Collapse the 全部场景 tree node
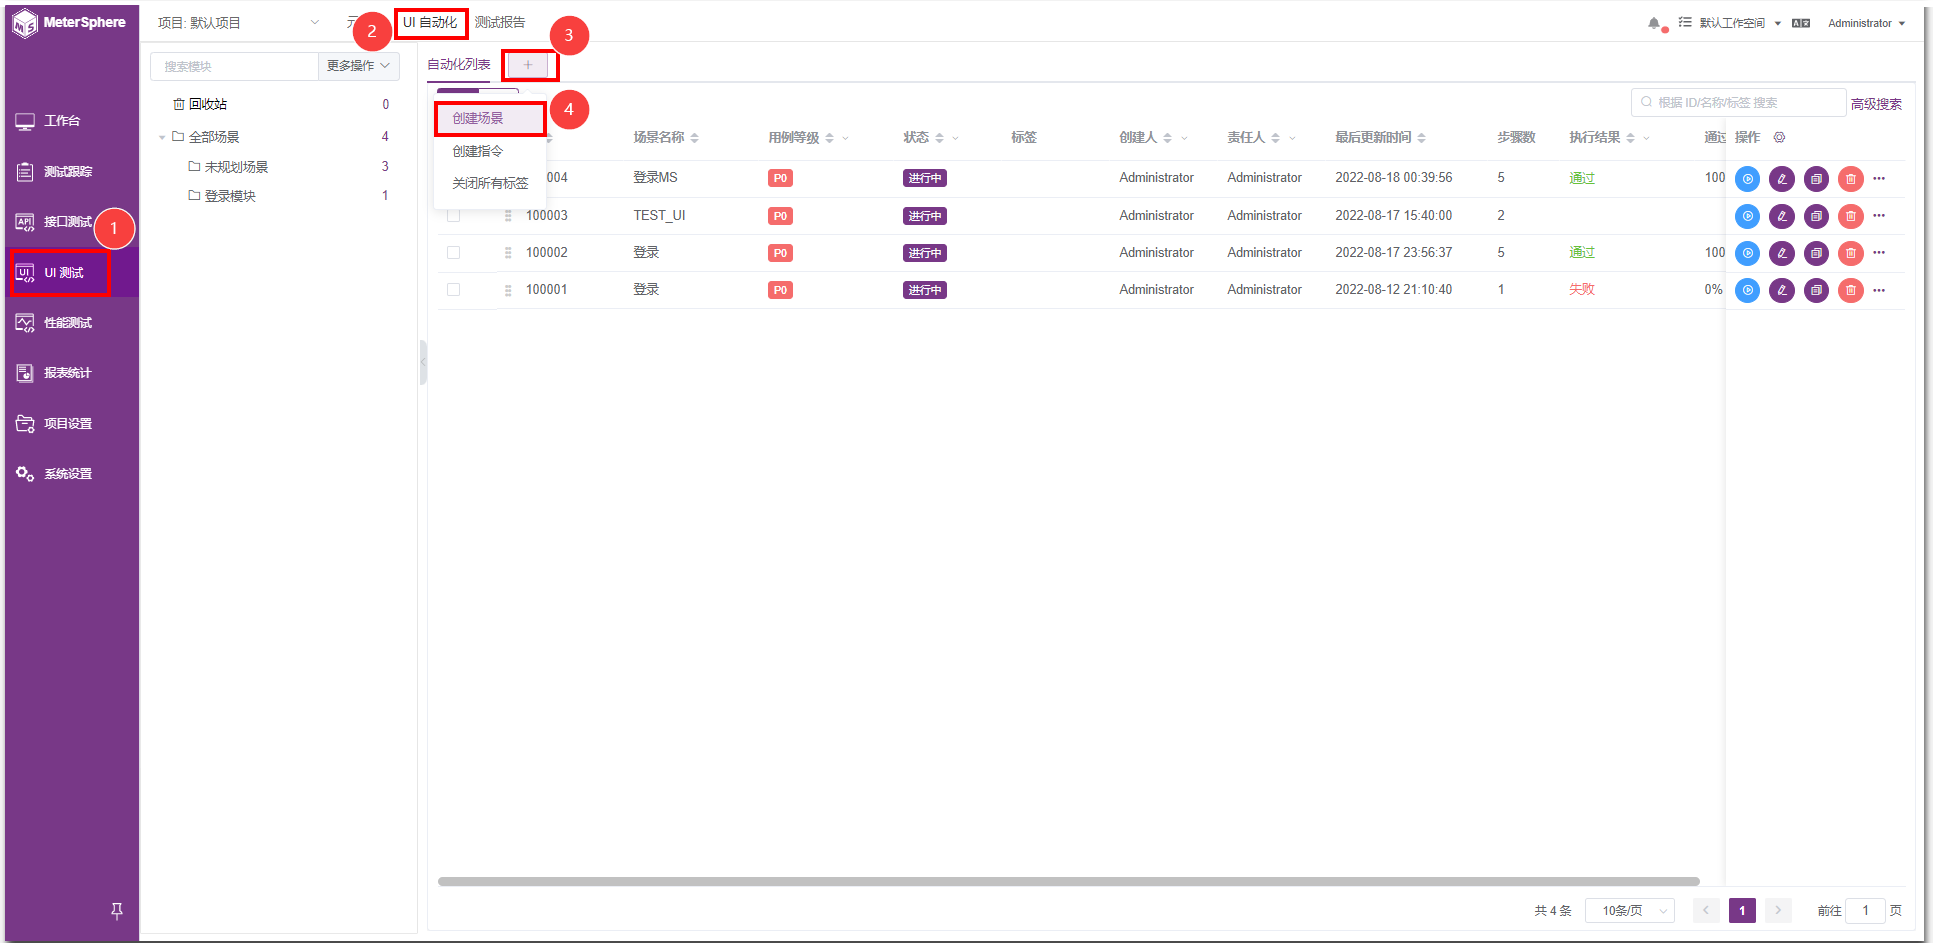 (162, 138)
